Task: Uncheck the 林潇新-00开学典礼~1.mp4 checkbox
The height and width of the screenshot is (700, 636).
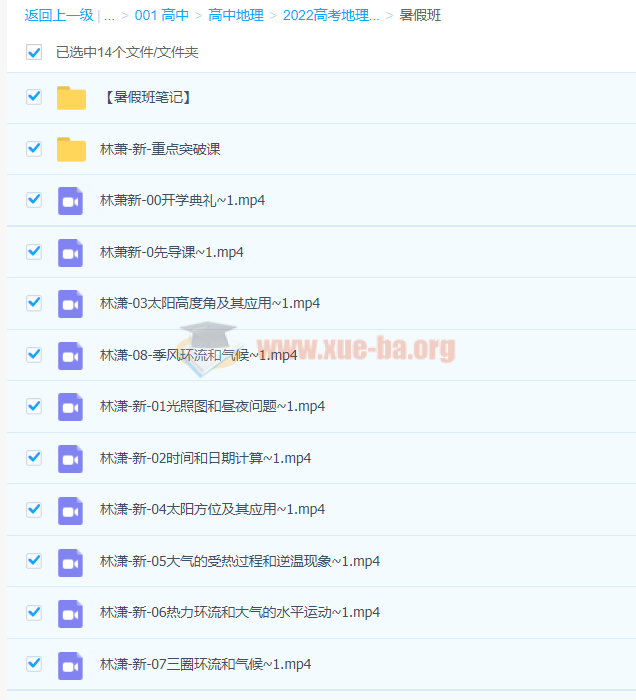Action: [x=34, y=200]
